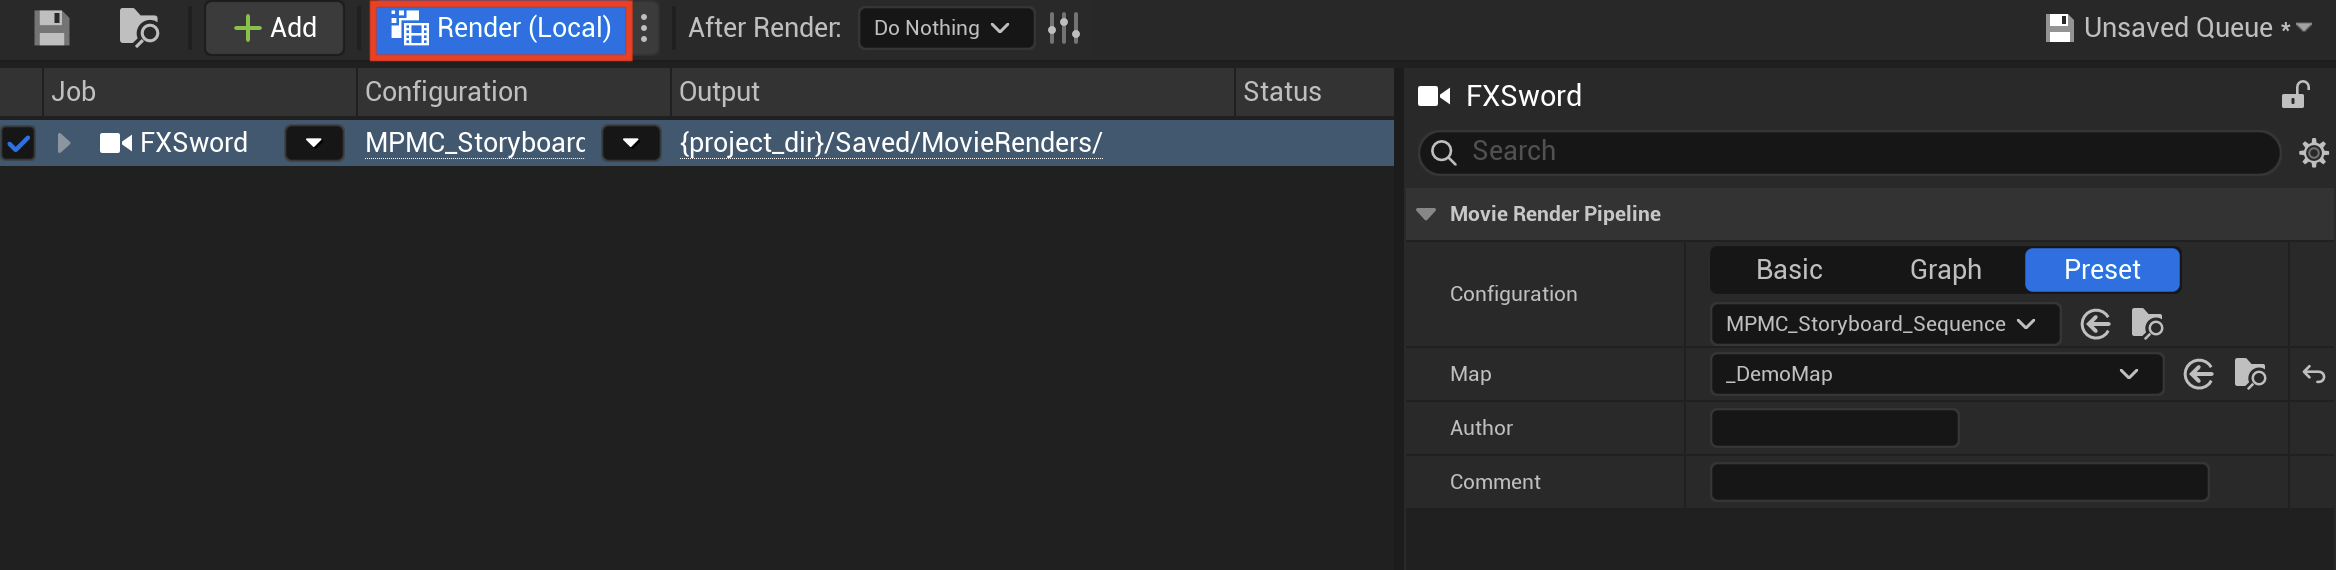2336x570 pixels.
Task: Open the load queue browse icon
Action: (139, 28)
